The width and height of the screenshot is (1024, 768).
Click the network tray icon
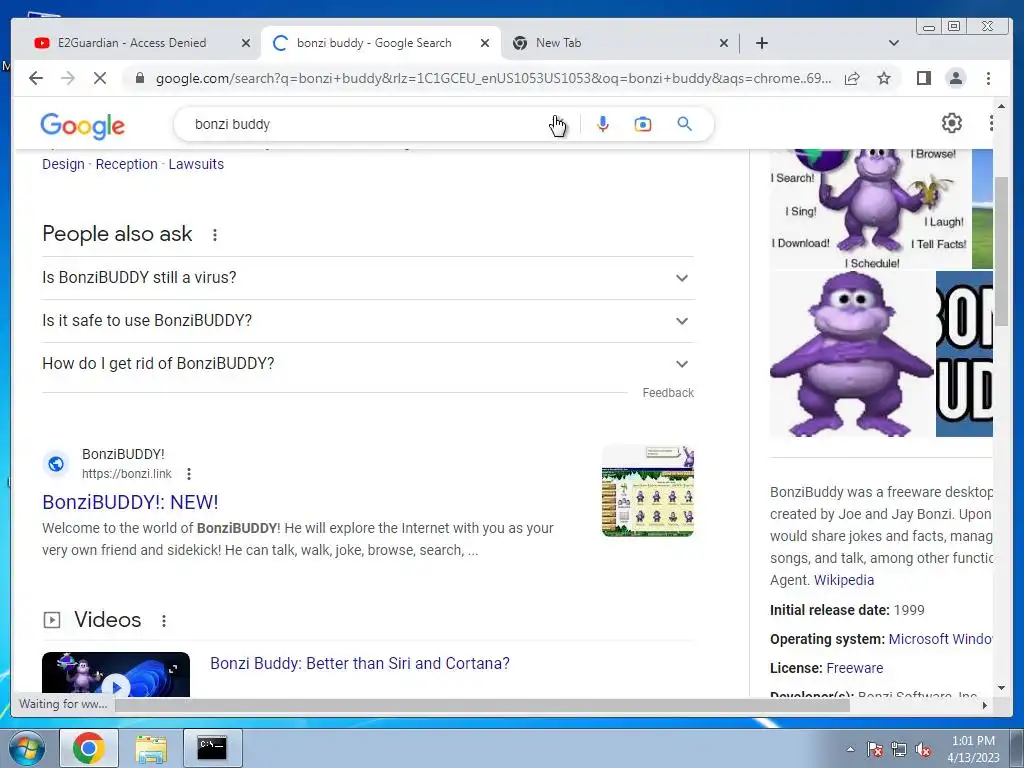click(x=899, y=750)
